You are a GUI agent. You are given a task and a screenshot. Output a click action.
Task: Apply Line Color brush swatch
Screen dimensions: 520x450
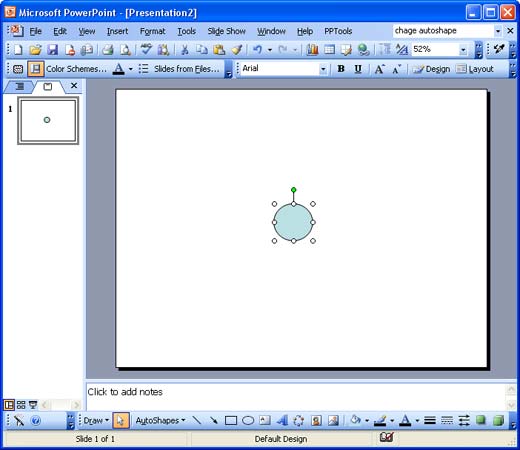click(x=380, y=420)
